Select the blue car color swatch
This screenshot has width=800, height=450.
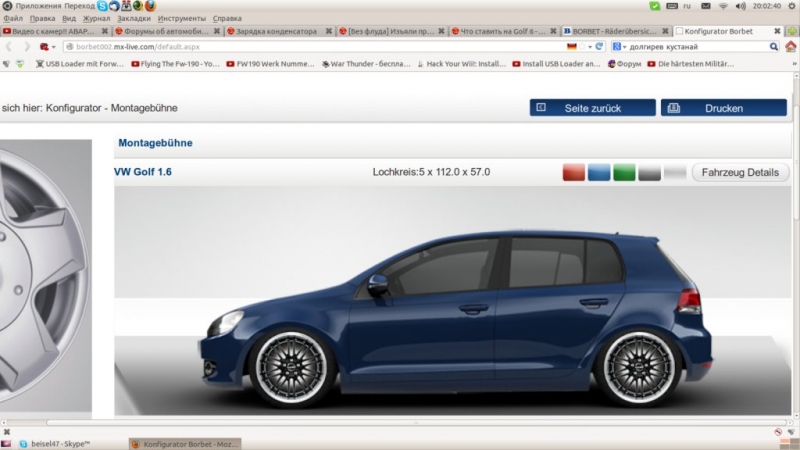[599, 172]
